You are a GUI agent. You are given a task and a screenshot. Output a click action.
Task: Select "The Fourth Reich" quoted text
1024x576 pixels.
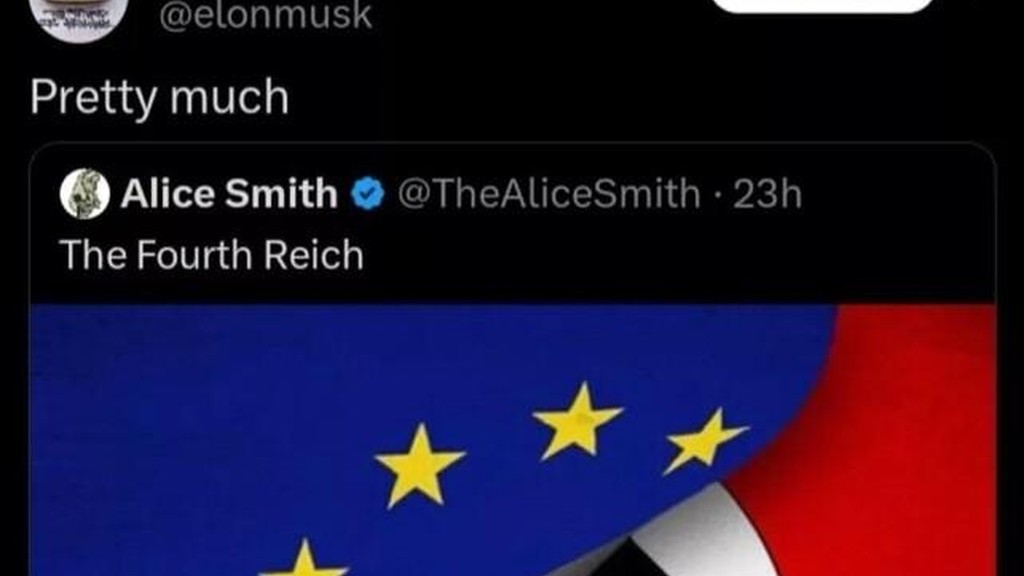[212, 255]
